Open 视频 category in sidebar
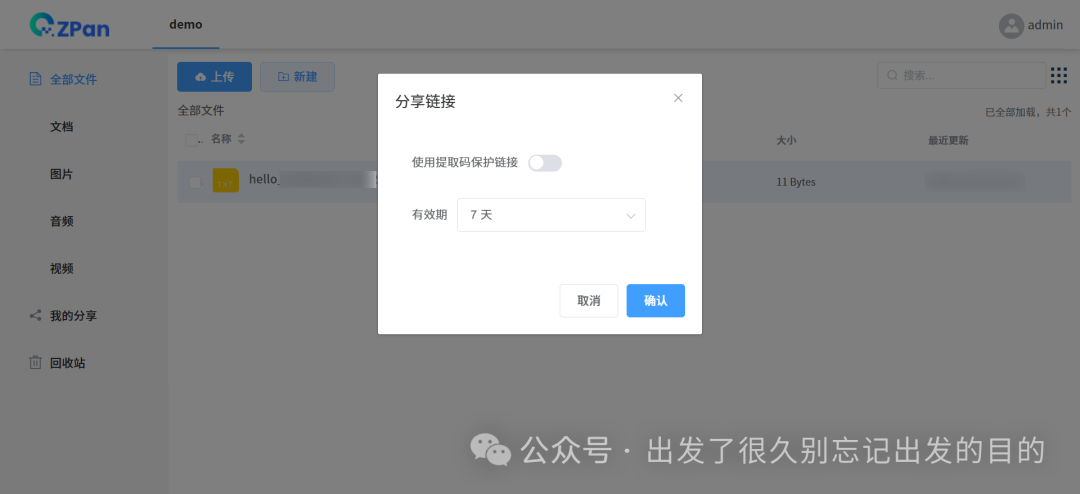Screen dimensions: 1080x494 click(x=61, y=269)
